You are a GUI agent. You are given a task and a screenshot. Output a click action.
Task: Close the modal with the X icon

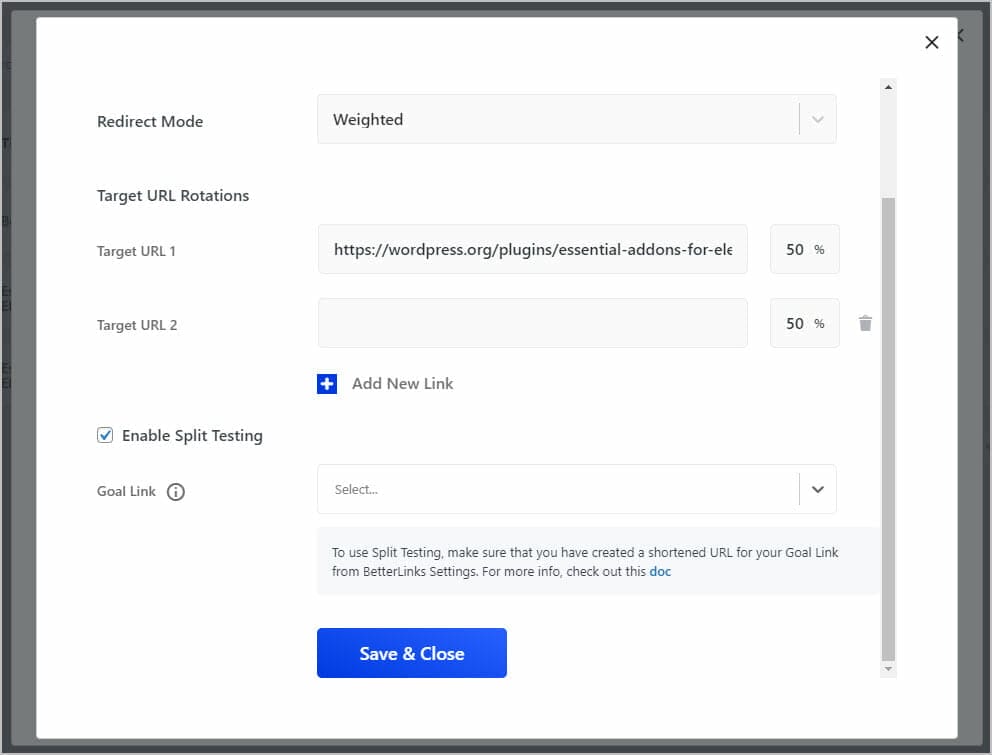(931, 42)
